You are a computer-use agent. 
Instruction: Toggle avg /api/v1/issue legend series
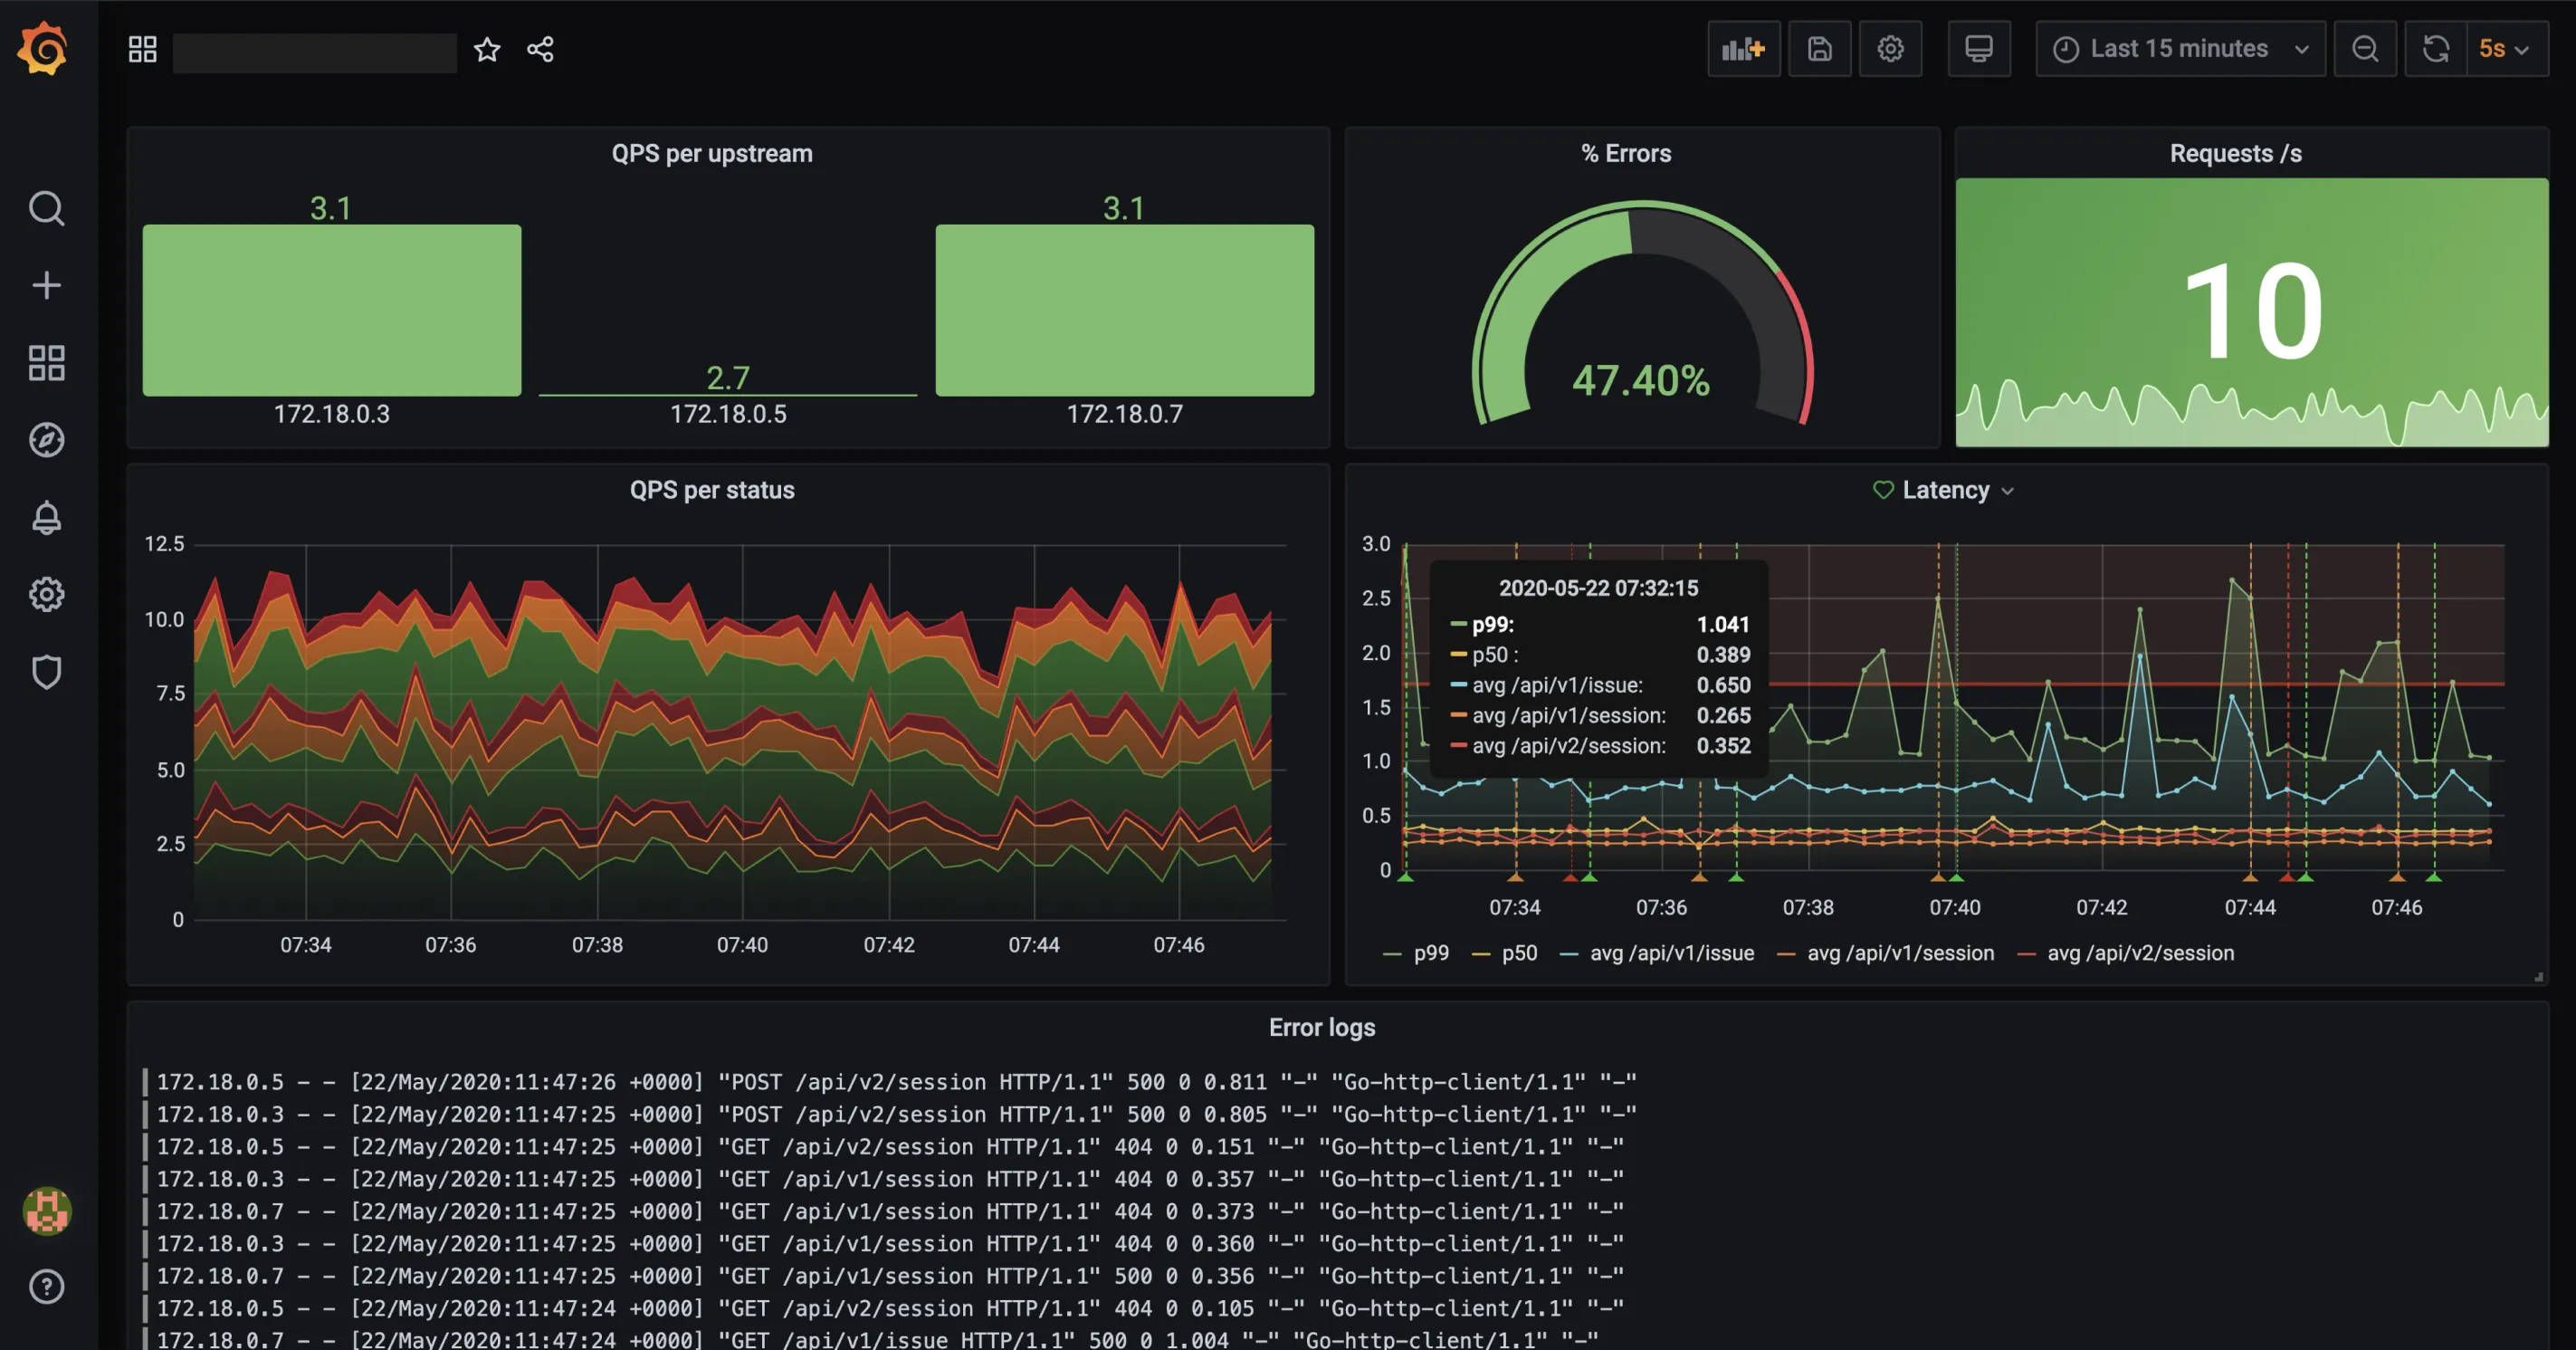[1670, 953]
